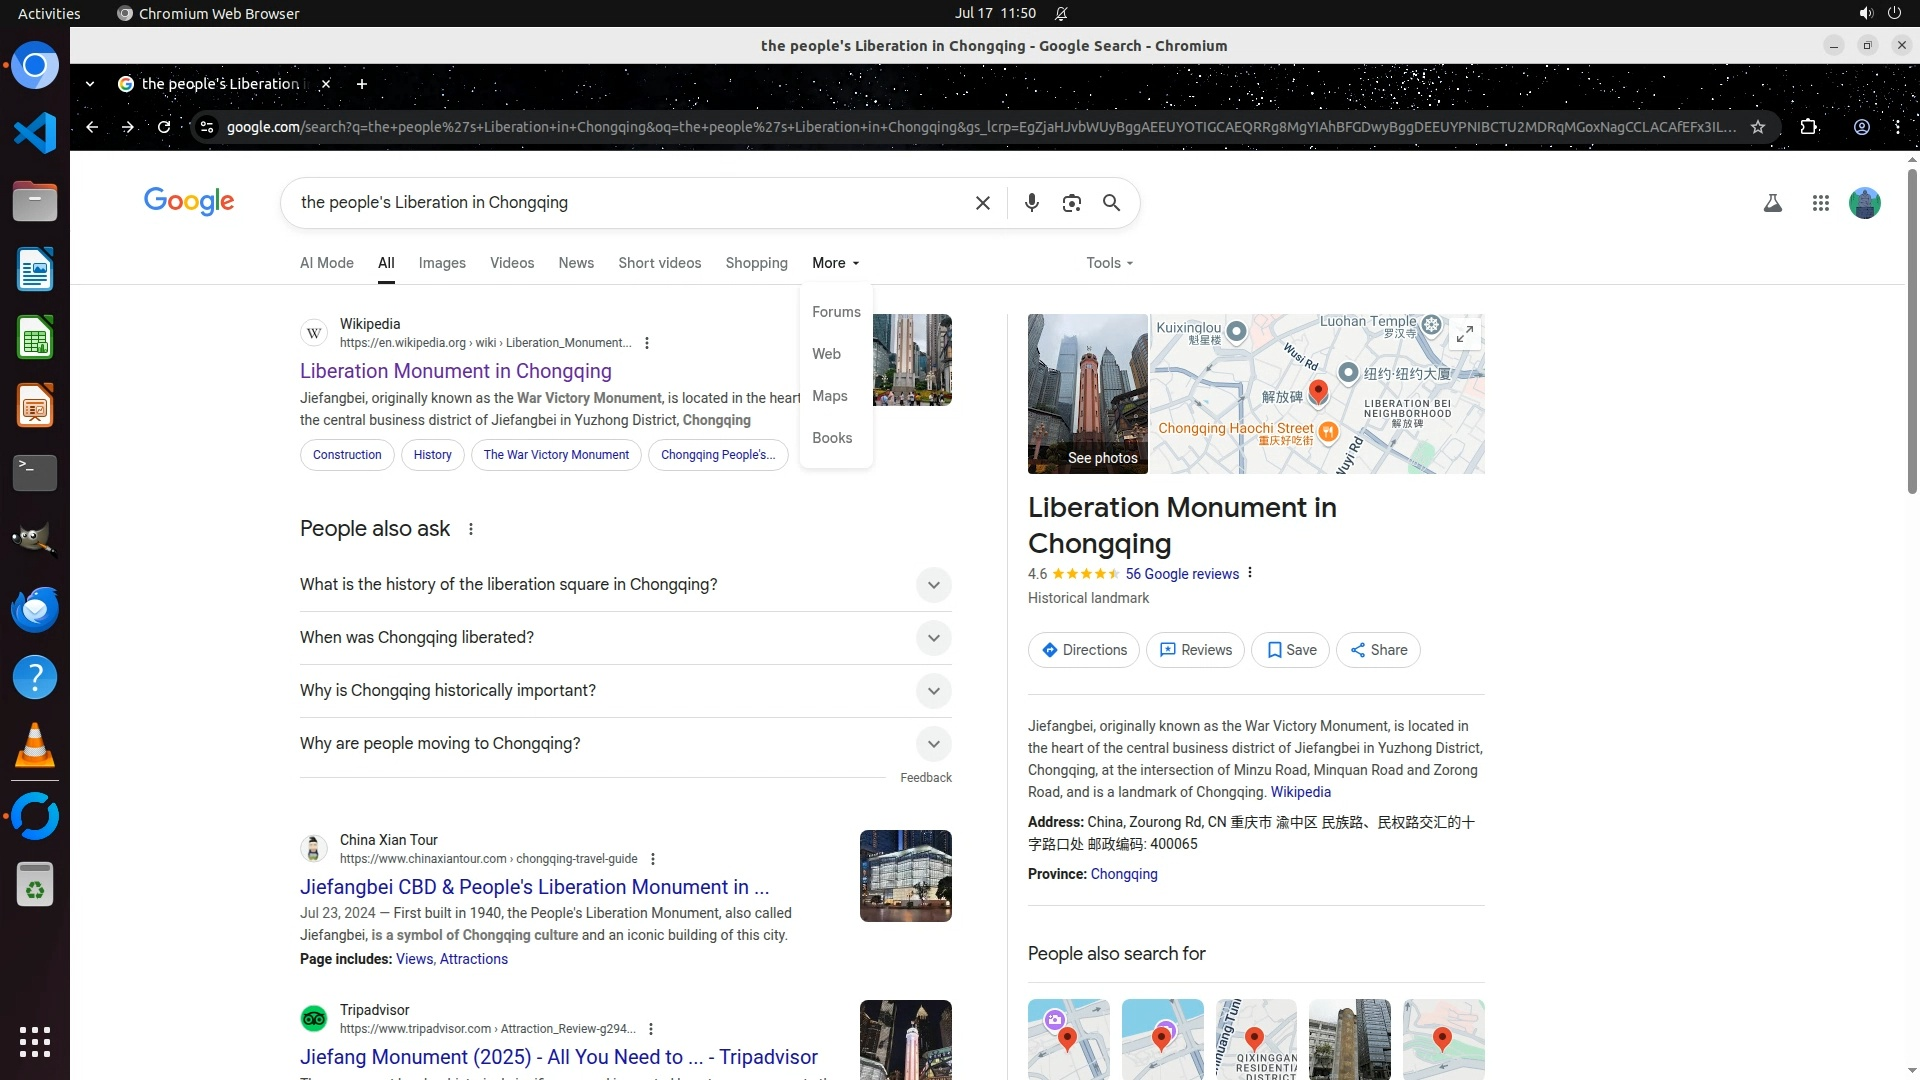Open 'Liberation Monument in Chongqing' Wikipedia link
The image size is (1920, 1080).
455,371
